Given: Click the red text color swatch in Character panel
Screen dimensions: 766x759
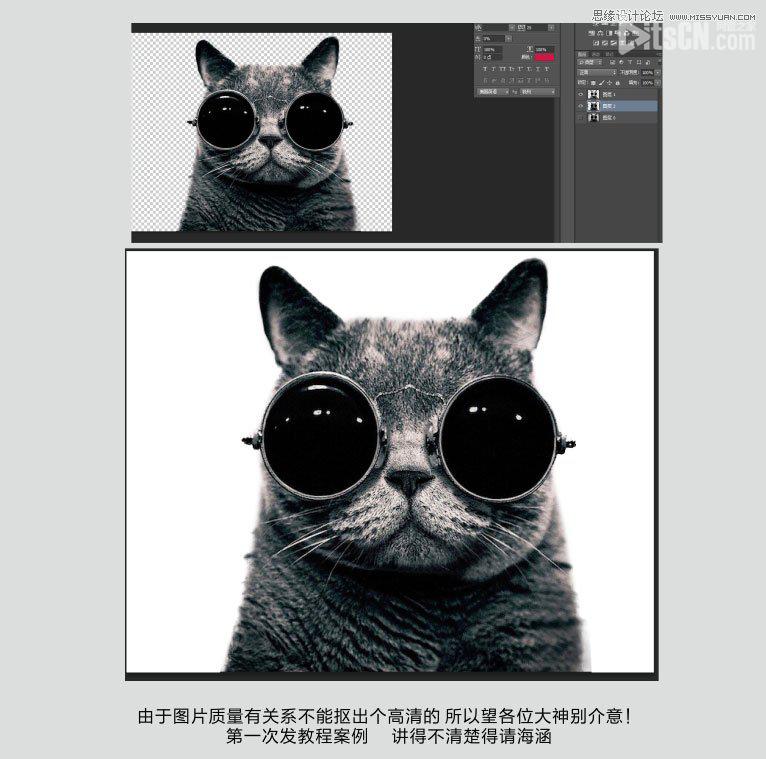Looking at the screenshot, I should click(544, 58).
